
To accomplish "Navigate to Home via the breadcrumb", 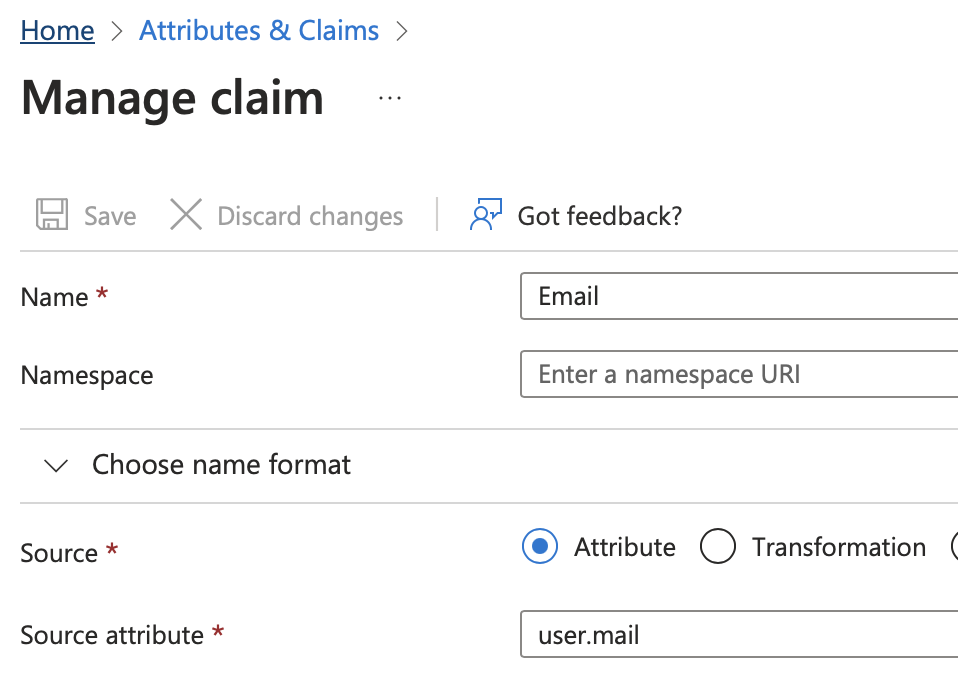I will (x=56, y=30).
